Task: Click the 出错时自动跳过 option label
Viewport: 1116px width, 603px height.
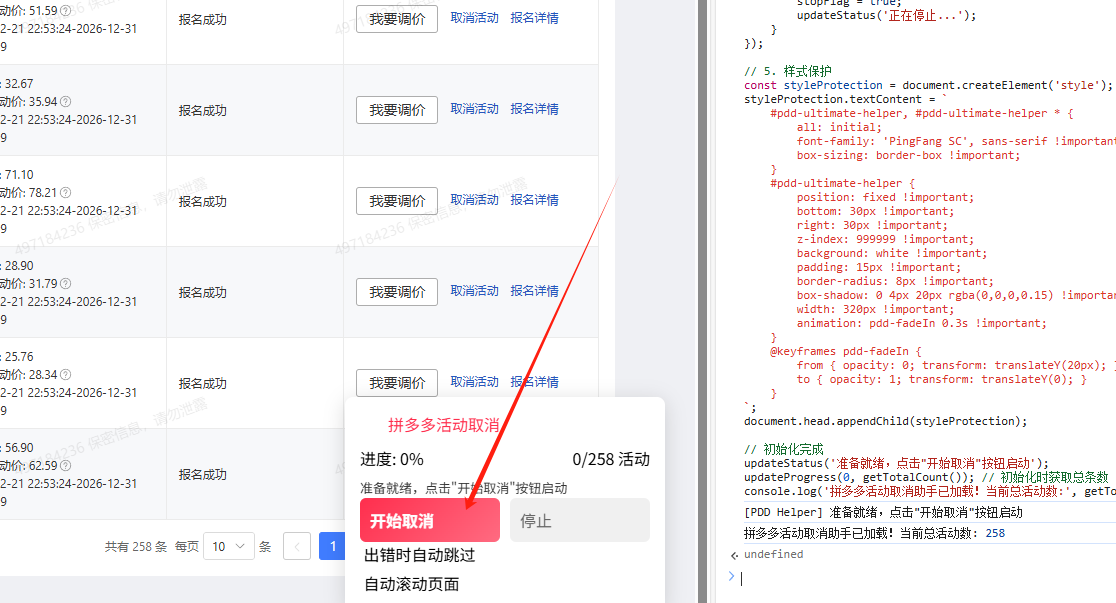Action: [x=419, y=555]
